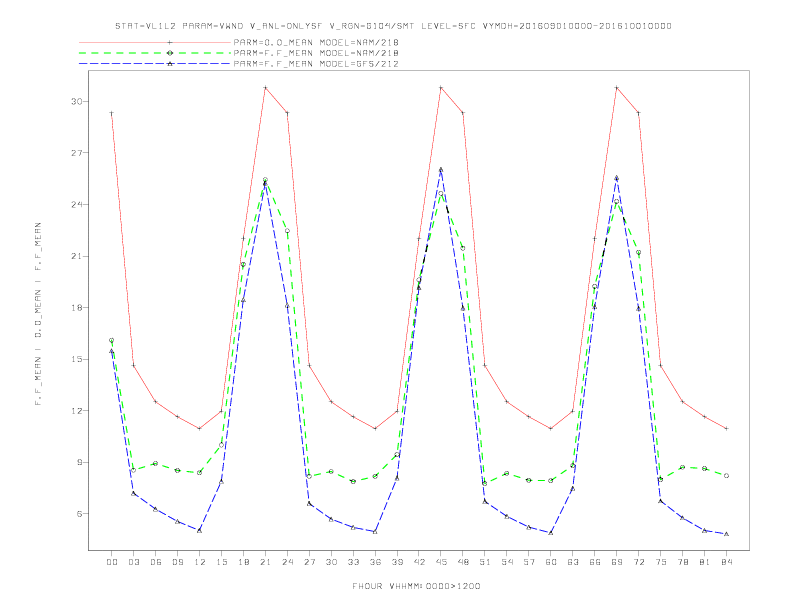Click x-axis forecast hour label 69
The height and width of the screenshot is (612, 792).
click(617, 562)
